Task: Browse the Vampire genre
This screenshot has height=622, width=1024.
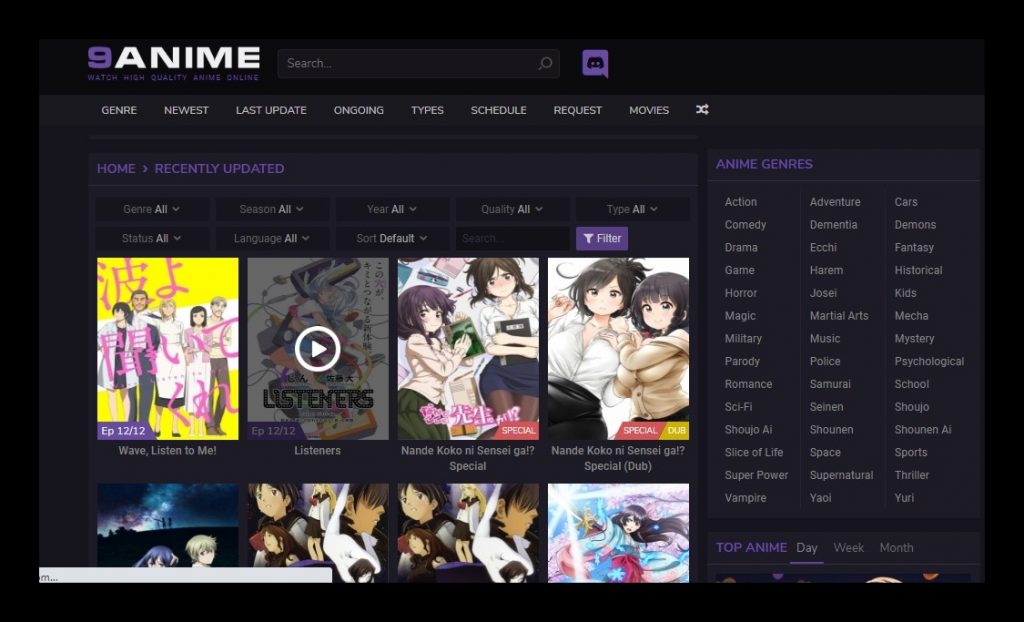Action: (745, 498)
